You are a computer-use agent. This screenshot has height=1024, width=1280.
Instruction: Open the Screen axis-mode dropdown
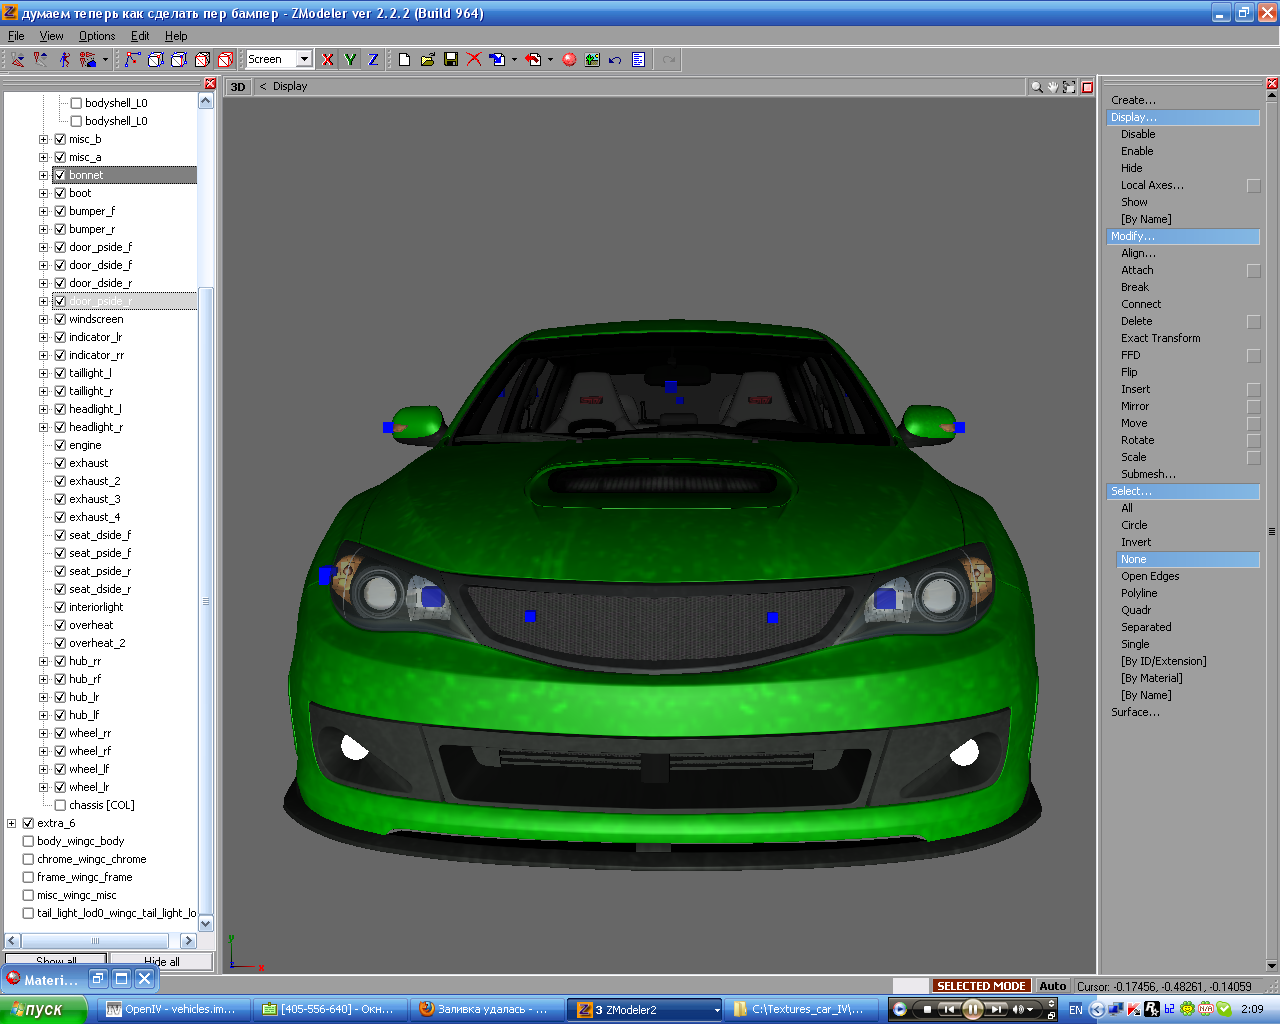tap(304, 60)
